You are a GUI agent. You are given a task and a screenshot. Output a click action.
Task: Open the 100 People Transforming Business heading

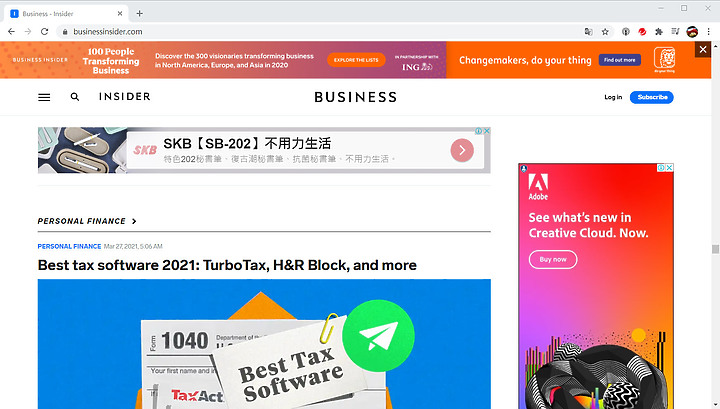click(x=111, y=61)
